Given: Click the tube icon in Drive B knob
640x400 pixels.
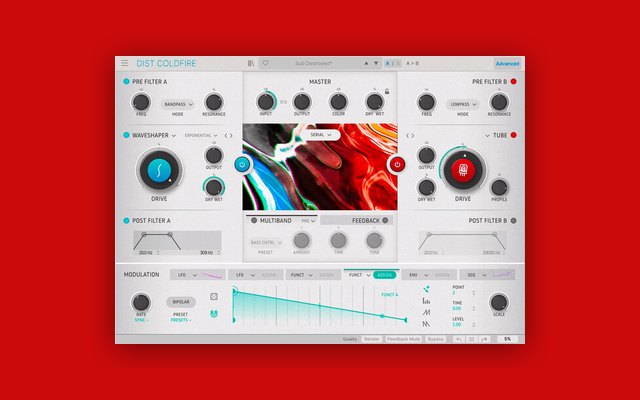Looking at the screenshot, I should 463,170.
